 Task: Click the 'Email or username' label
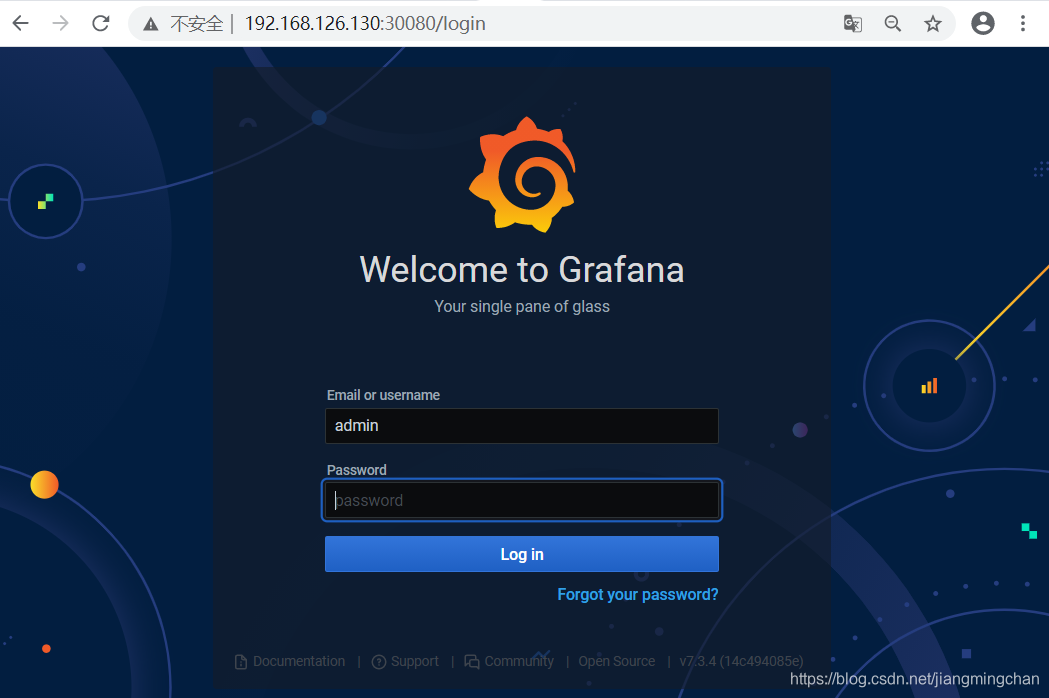click(383, 395)
